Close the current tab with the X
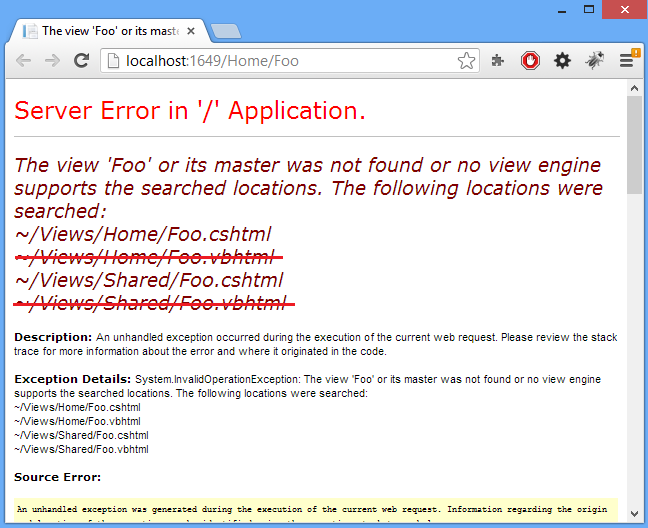 (x=191, y=31)
